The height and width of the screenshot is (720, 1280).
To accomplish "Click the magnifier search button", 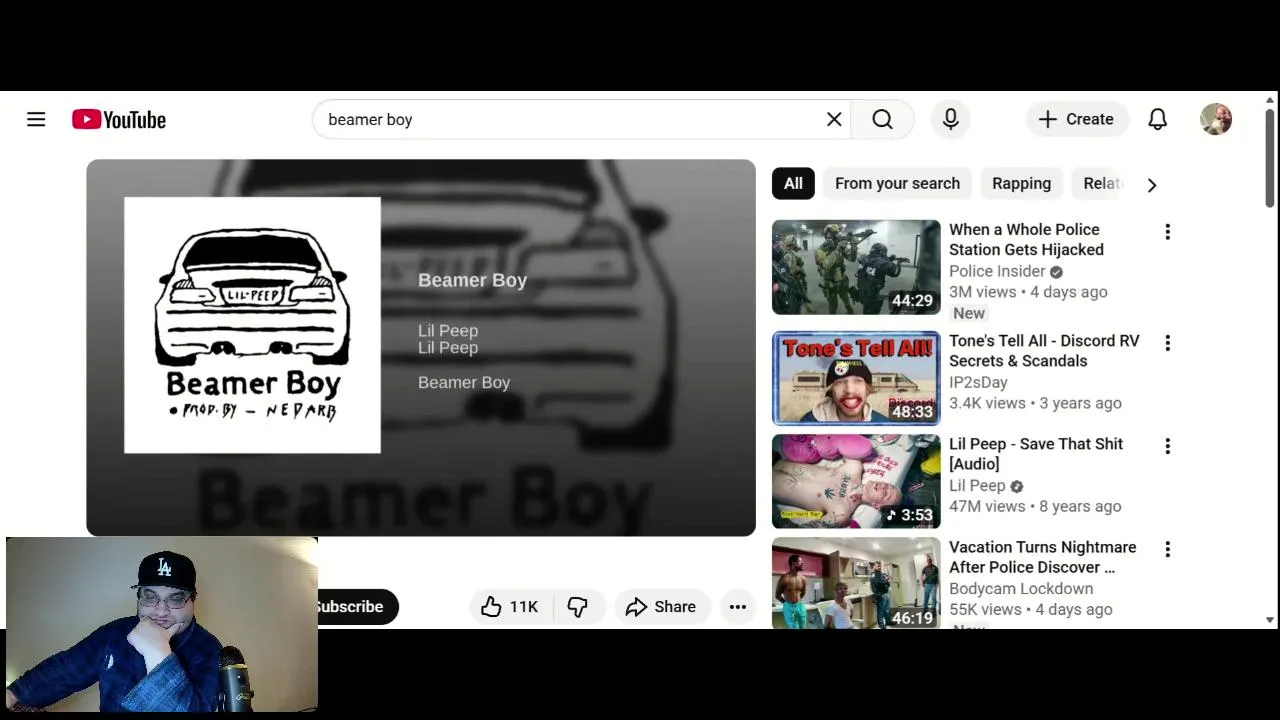I will click(x=882, y=119).
